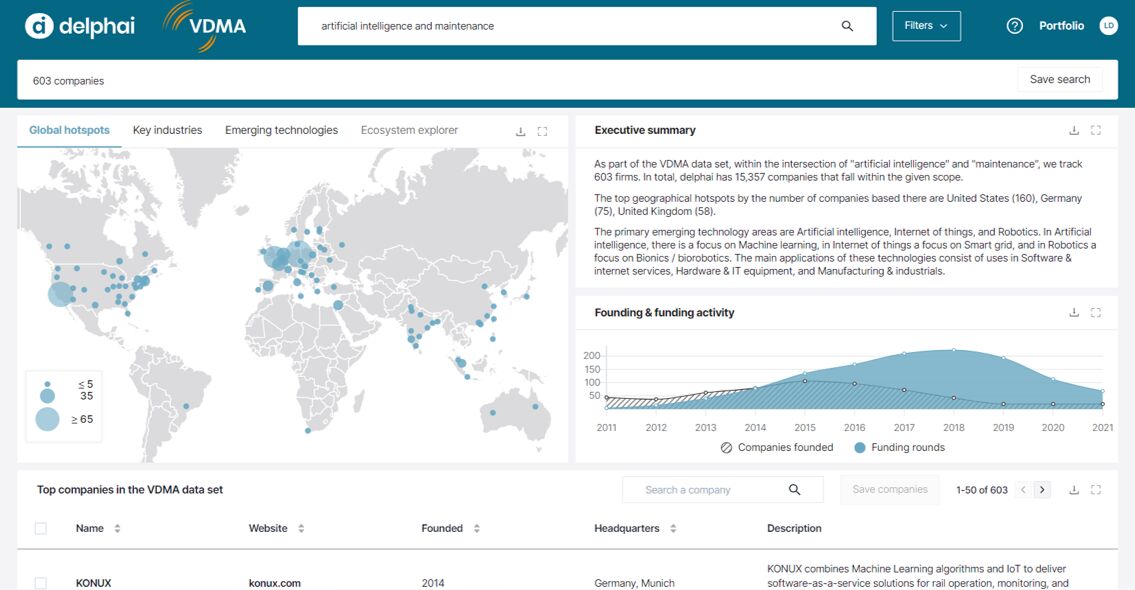Image resolution: width=1135 pixels, height=590 pixels.
Task: Open the Emerging technologies tab
Action: coord(281,130)
